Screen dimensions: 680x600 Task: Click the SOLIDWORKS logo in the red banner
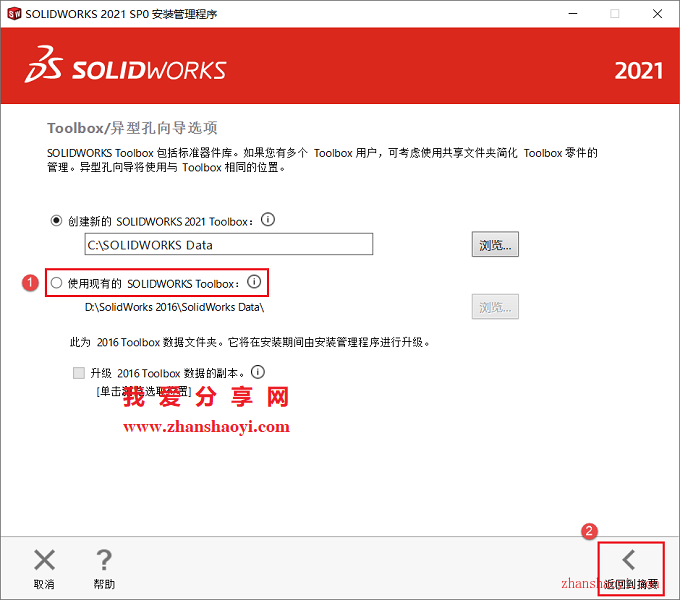[125, 65]
